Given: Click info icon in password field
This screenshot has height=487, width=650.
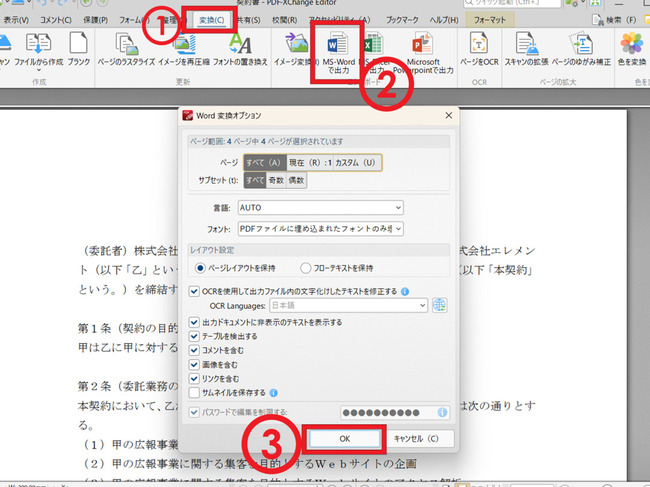Looking at the screenshot, I should click(442, 412).
